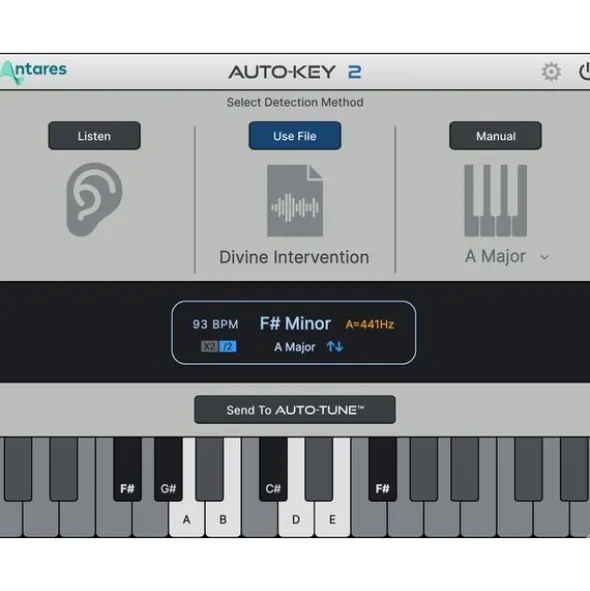
Task: Click the F# Minor detected key
Action: coord(295,324)
